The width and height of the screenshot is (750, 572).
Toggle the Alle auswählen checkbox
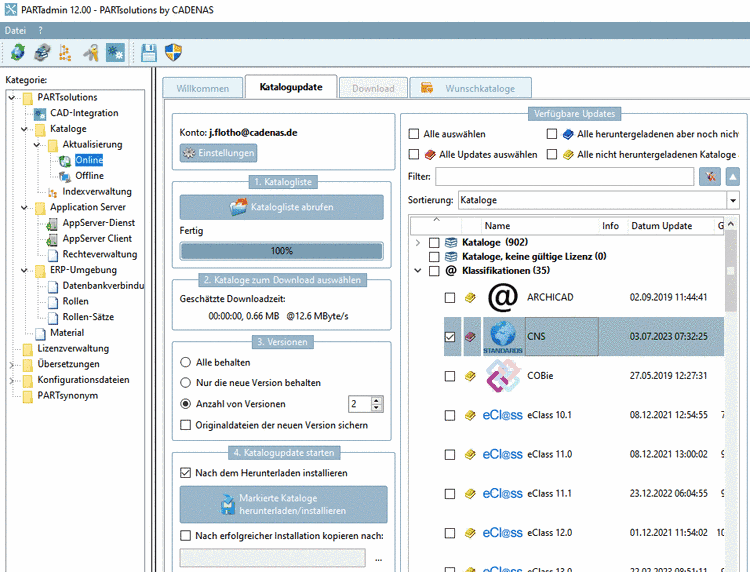(414, 134)
